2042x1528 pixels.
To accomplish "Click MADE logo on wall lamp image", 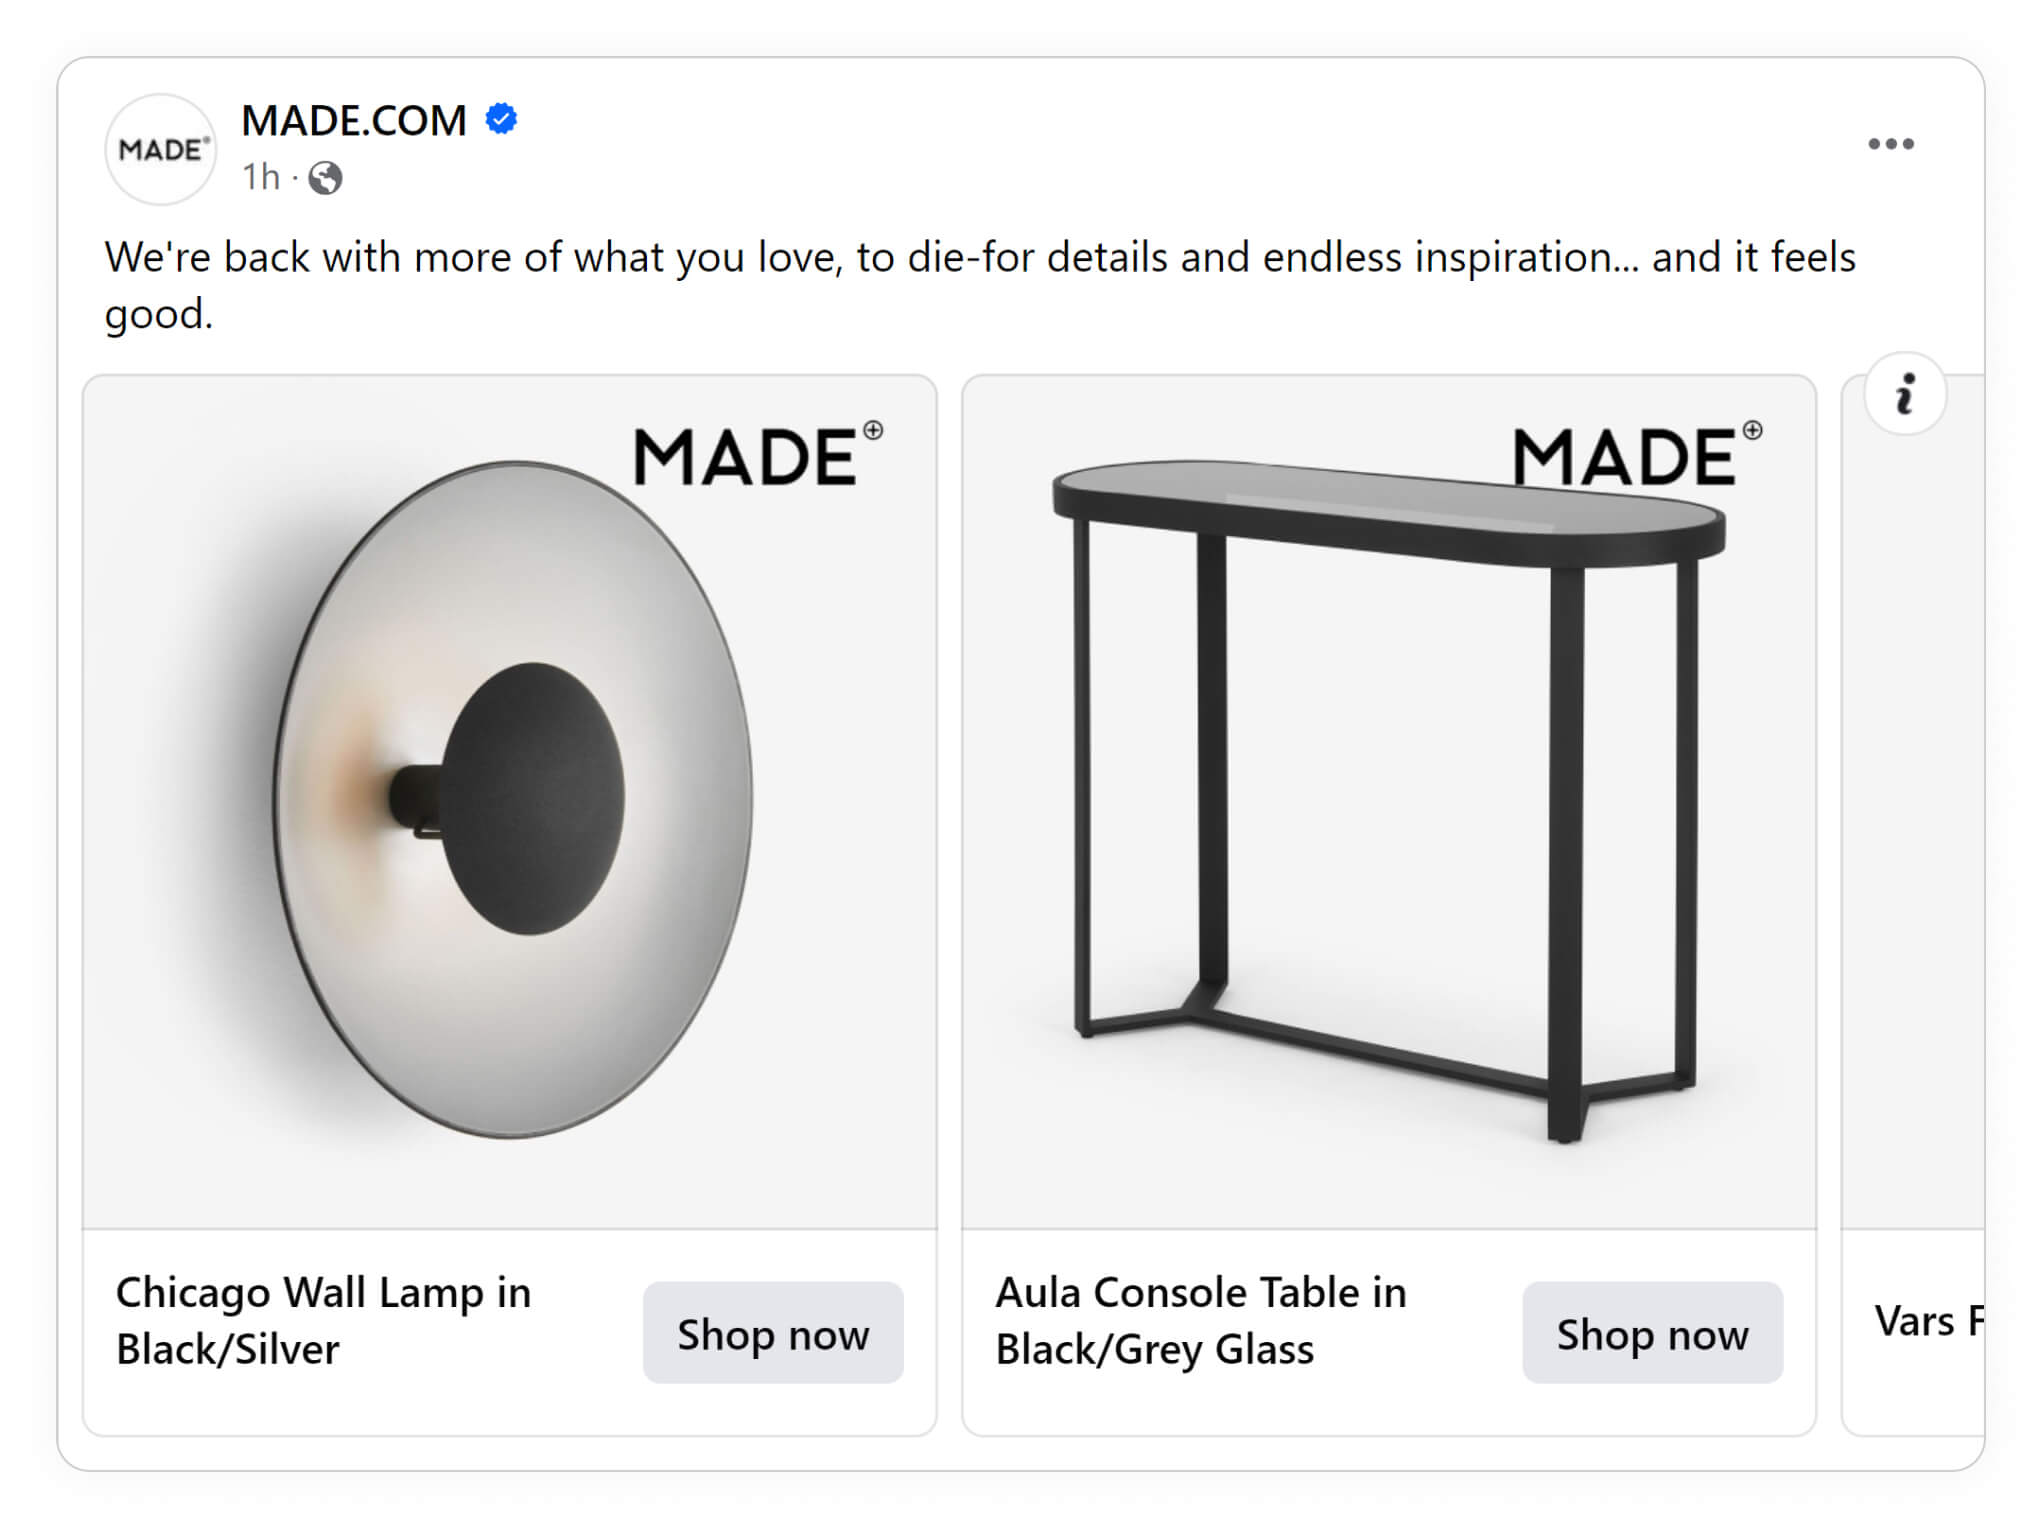I will 759,455.
